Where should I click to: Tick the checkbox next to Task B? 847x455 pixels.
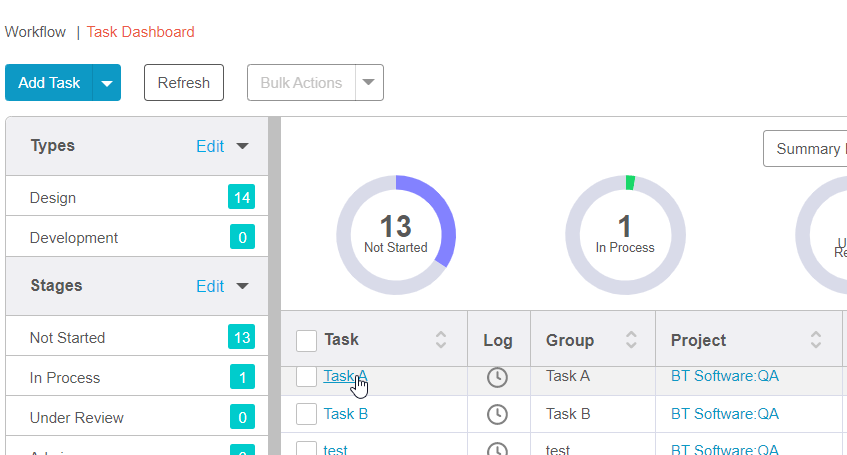(x=307, y=414)
